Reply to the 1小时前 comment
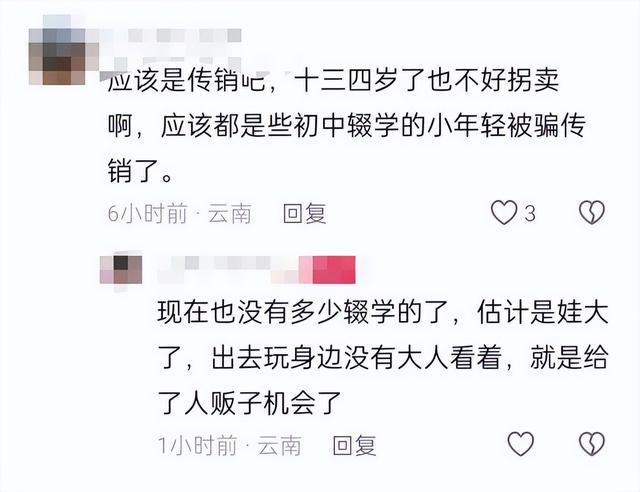The width and height of the screenshot is (640, 492). click(x=354, y=445)
